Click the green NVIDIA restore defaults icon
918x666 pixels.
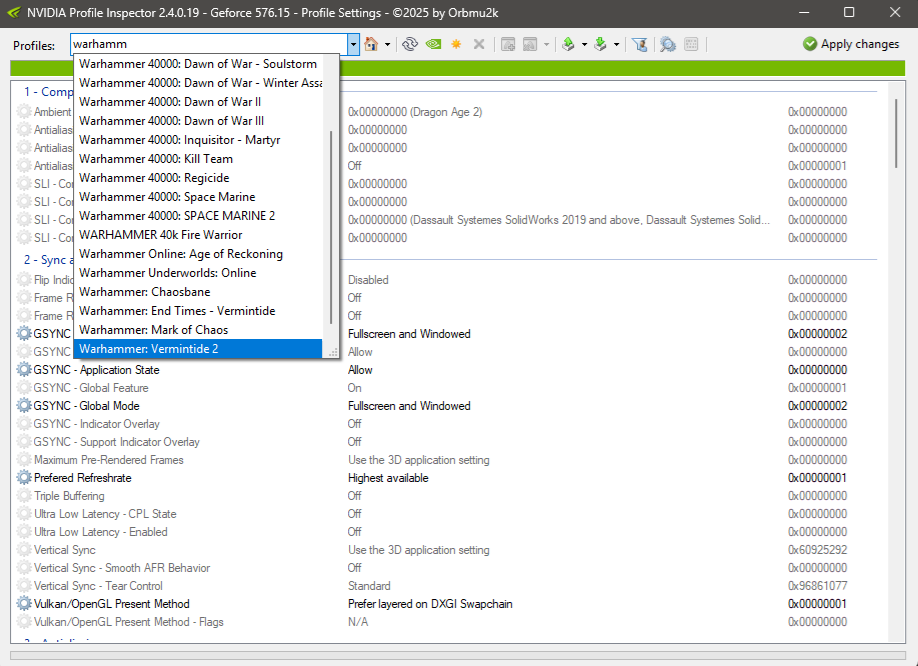click(x=433, y=44)
